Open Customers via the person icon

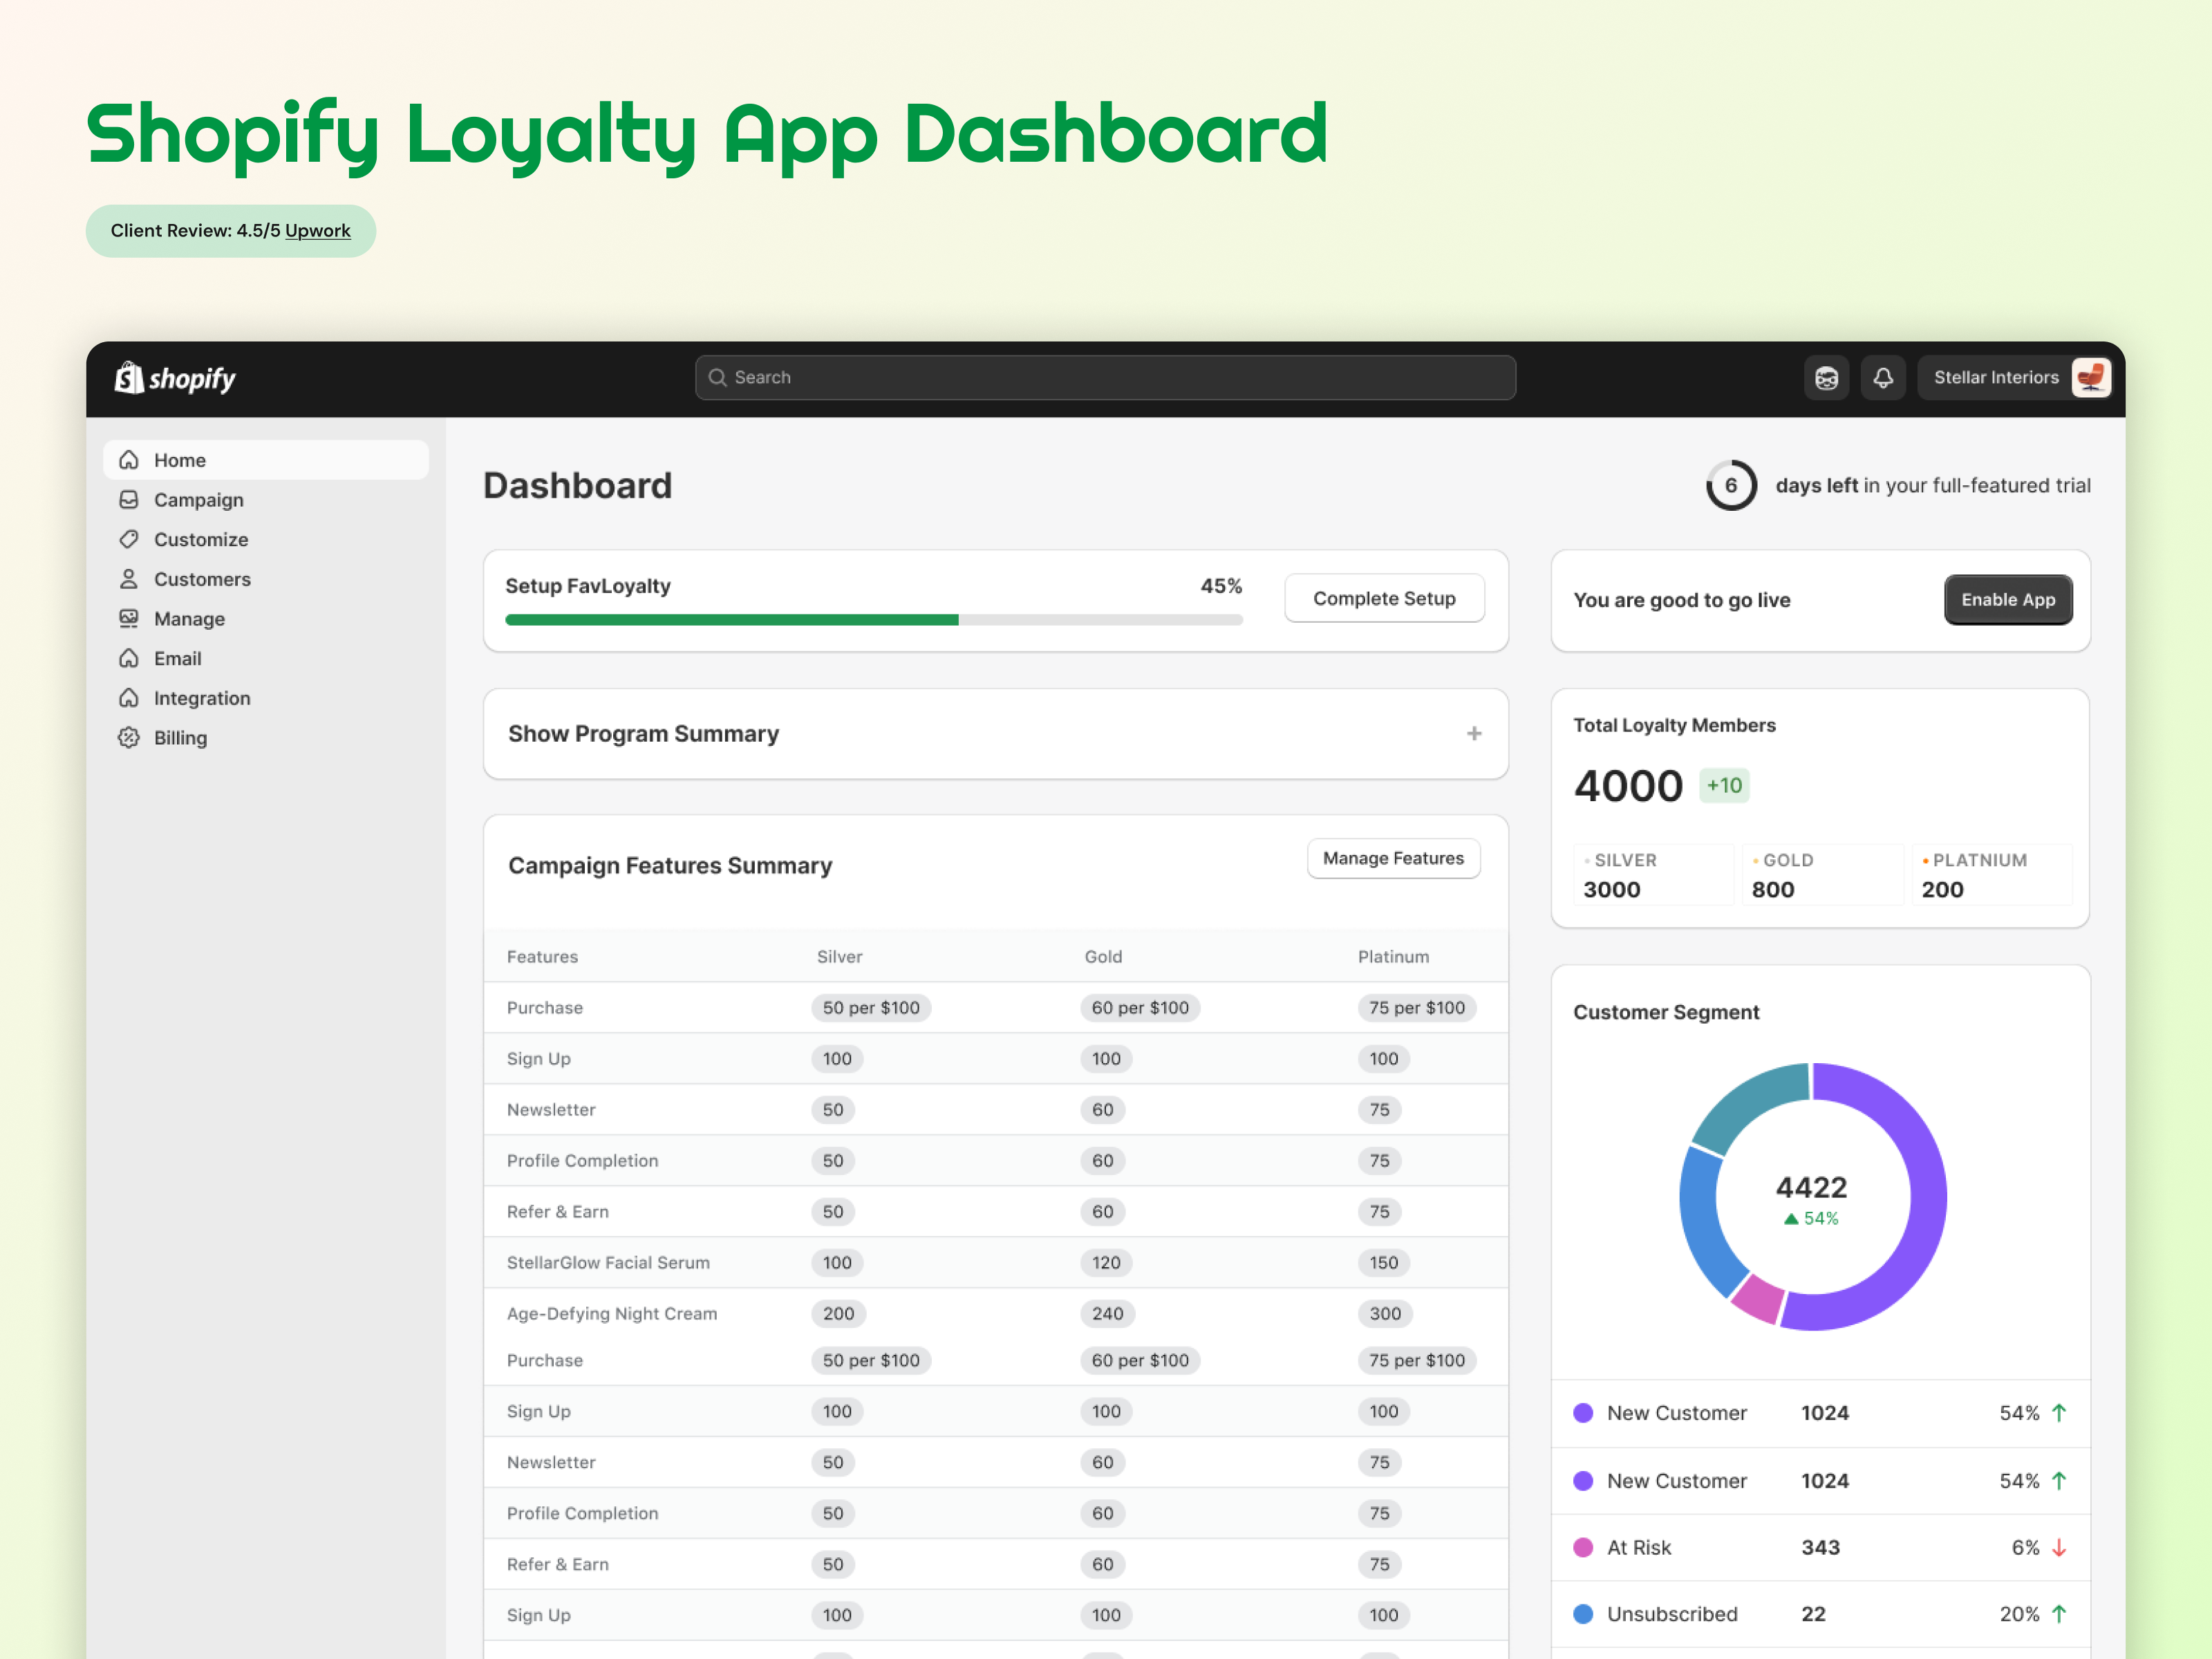[x=129, y=579]
